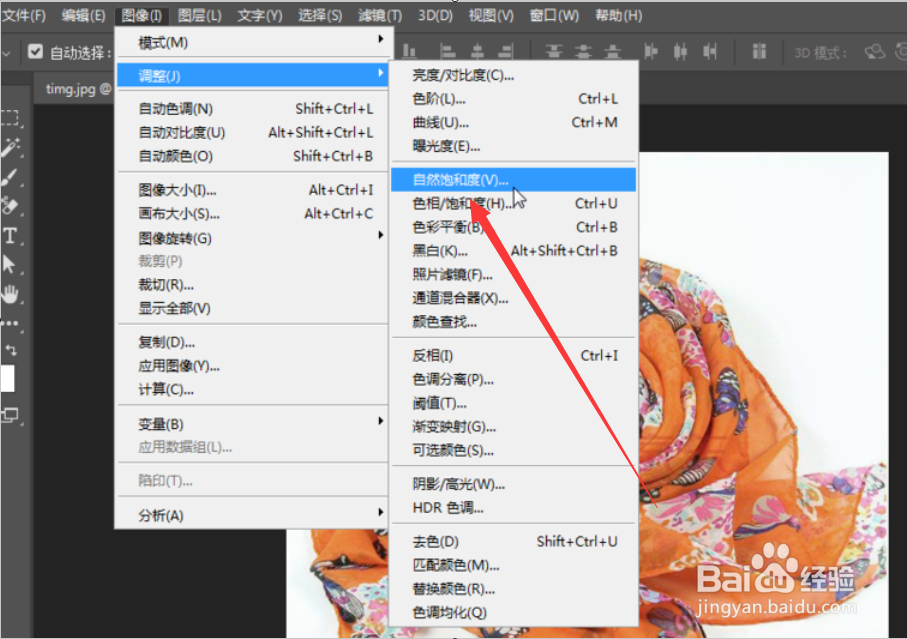Choose 自然饱和度(V)... from the adjustments submenu
This screenshot has width=907, height=639.
pos(513,180)
